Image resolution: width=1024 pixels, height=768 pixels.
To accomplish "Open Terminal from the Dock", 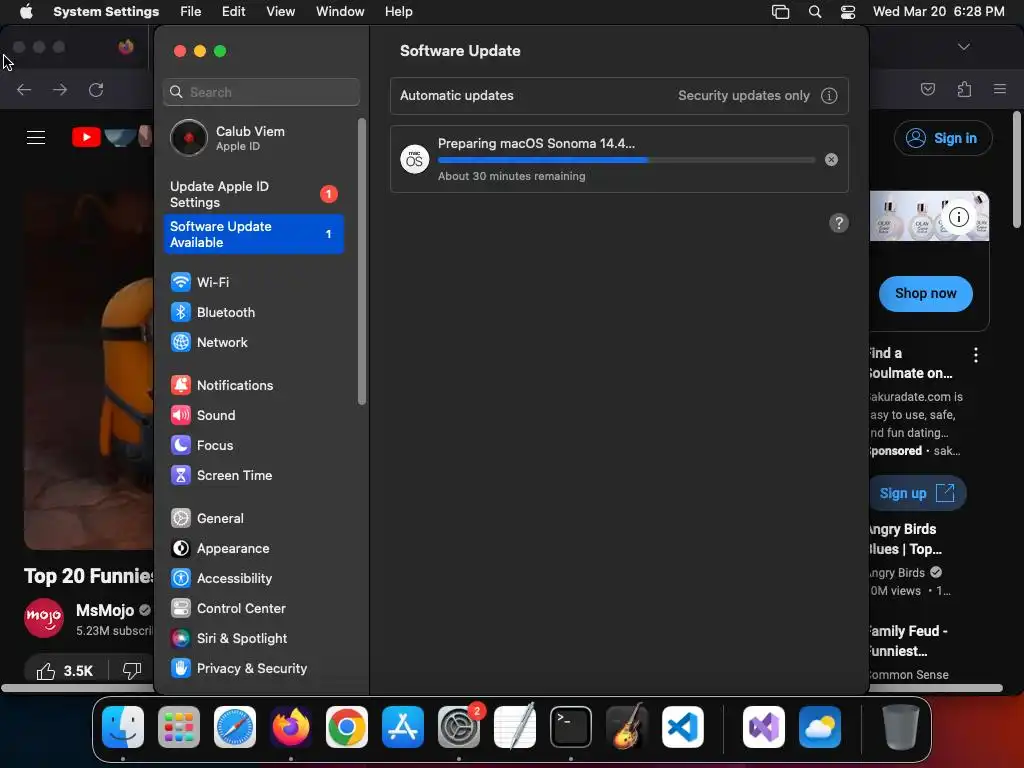I will tap(571, 727).
